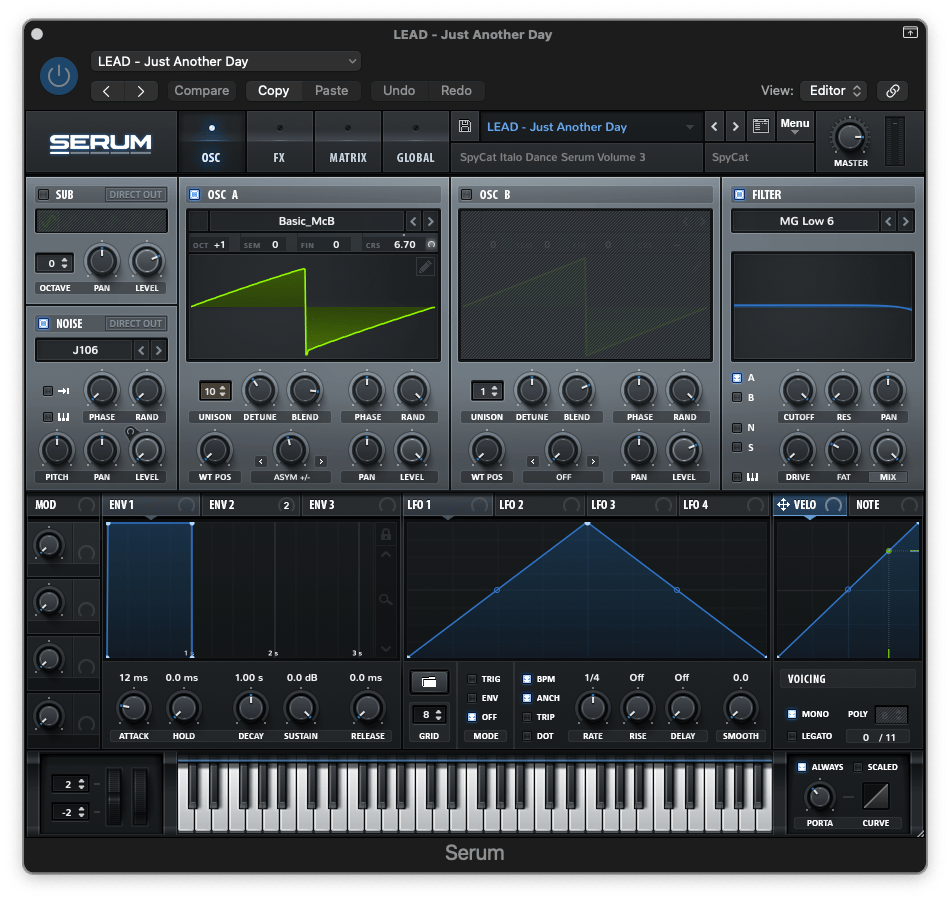Image resolution: width=950 pixels, height=901 pixels.
Task: Click the link sidechain chain icon
Action: [892, 91]
